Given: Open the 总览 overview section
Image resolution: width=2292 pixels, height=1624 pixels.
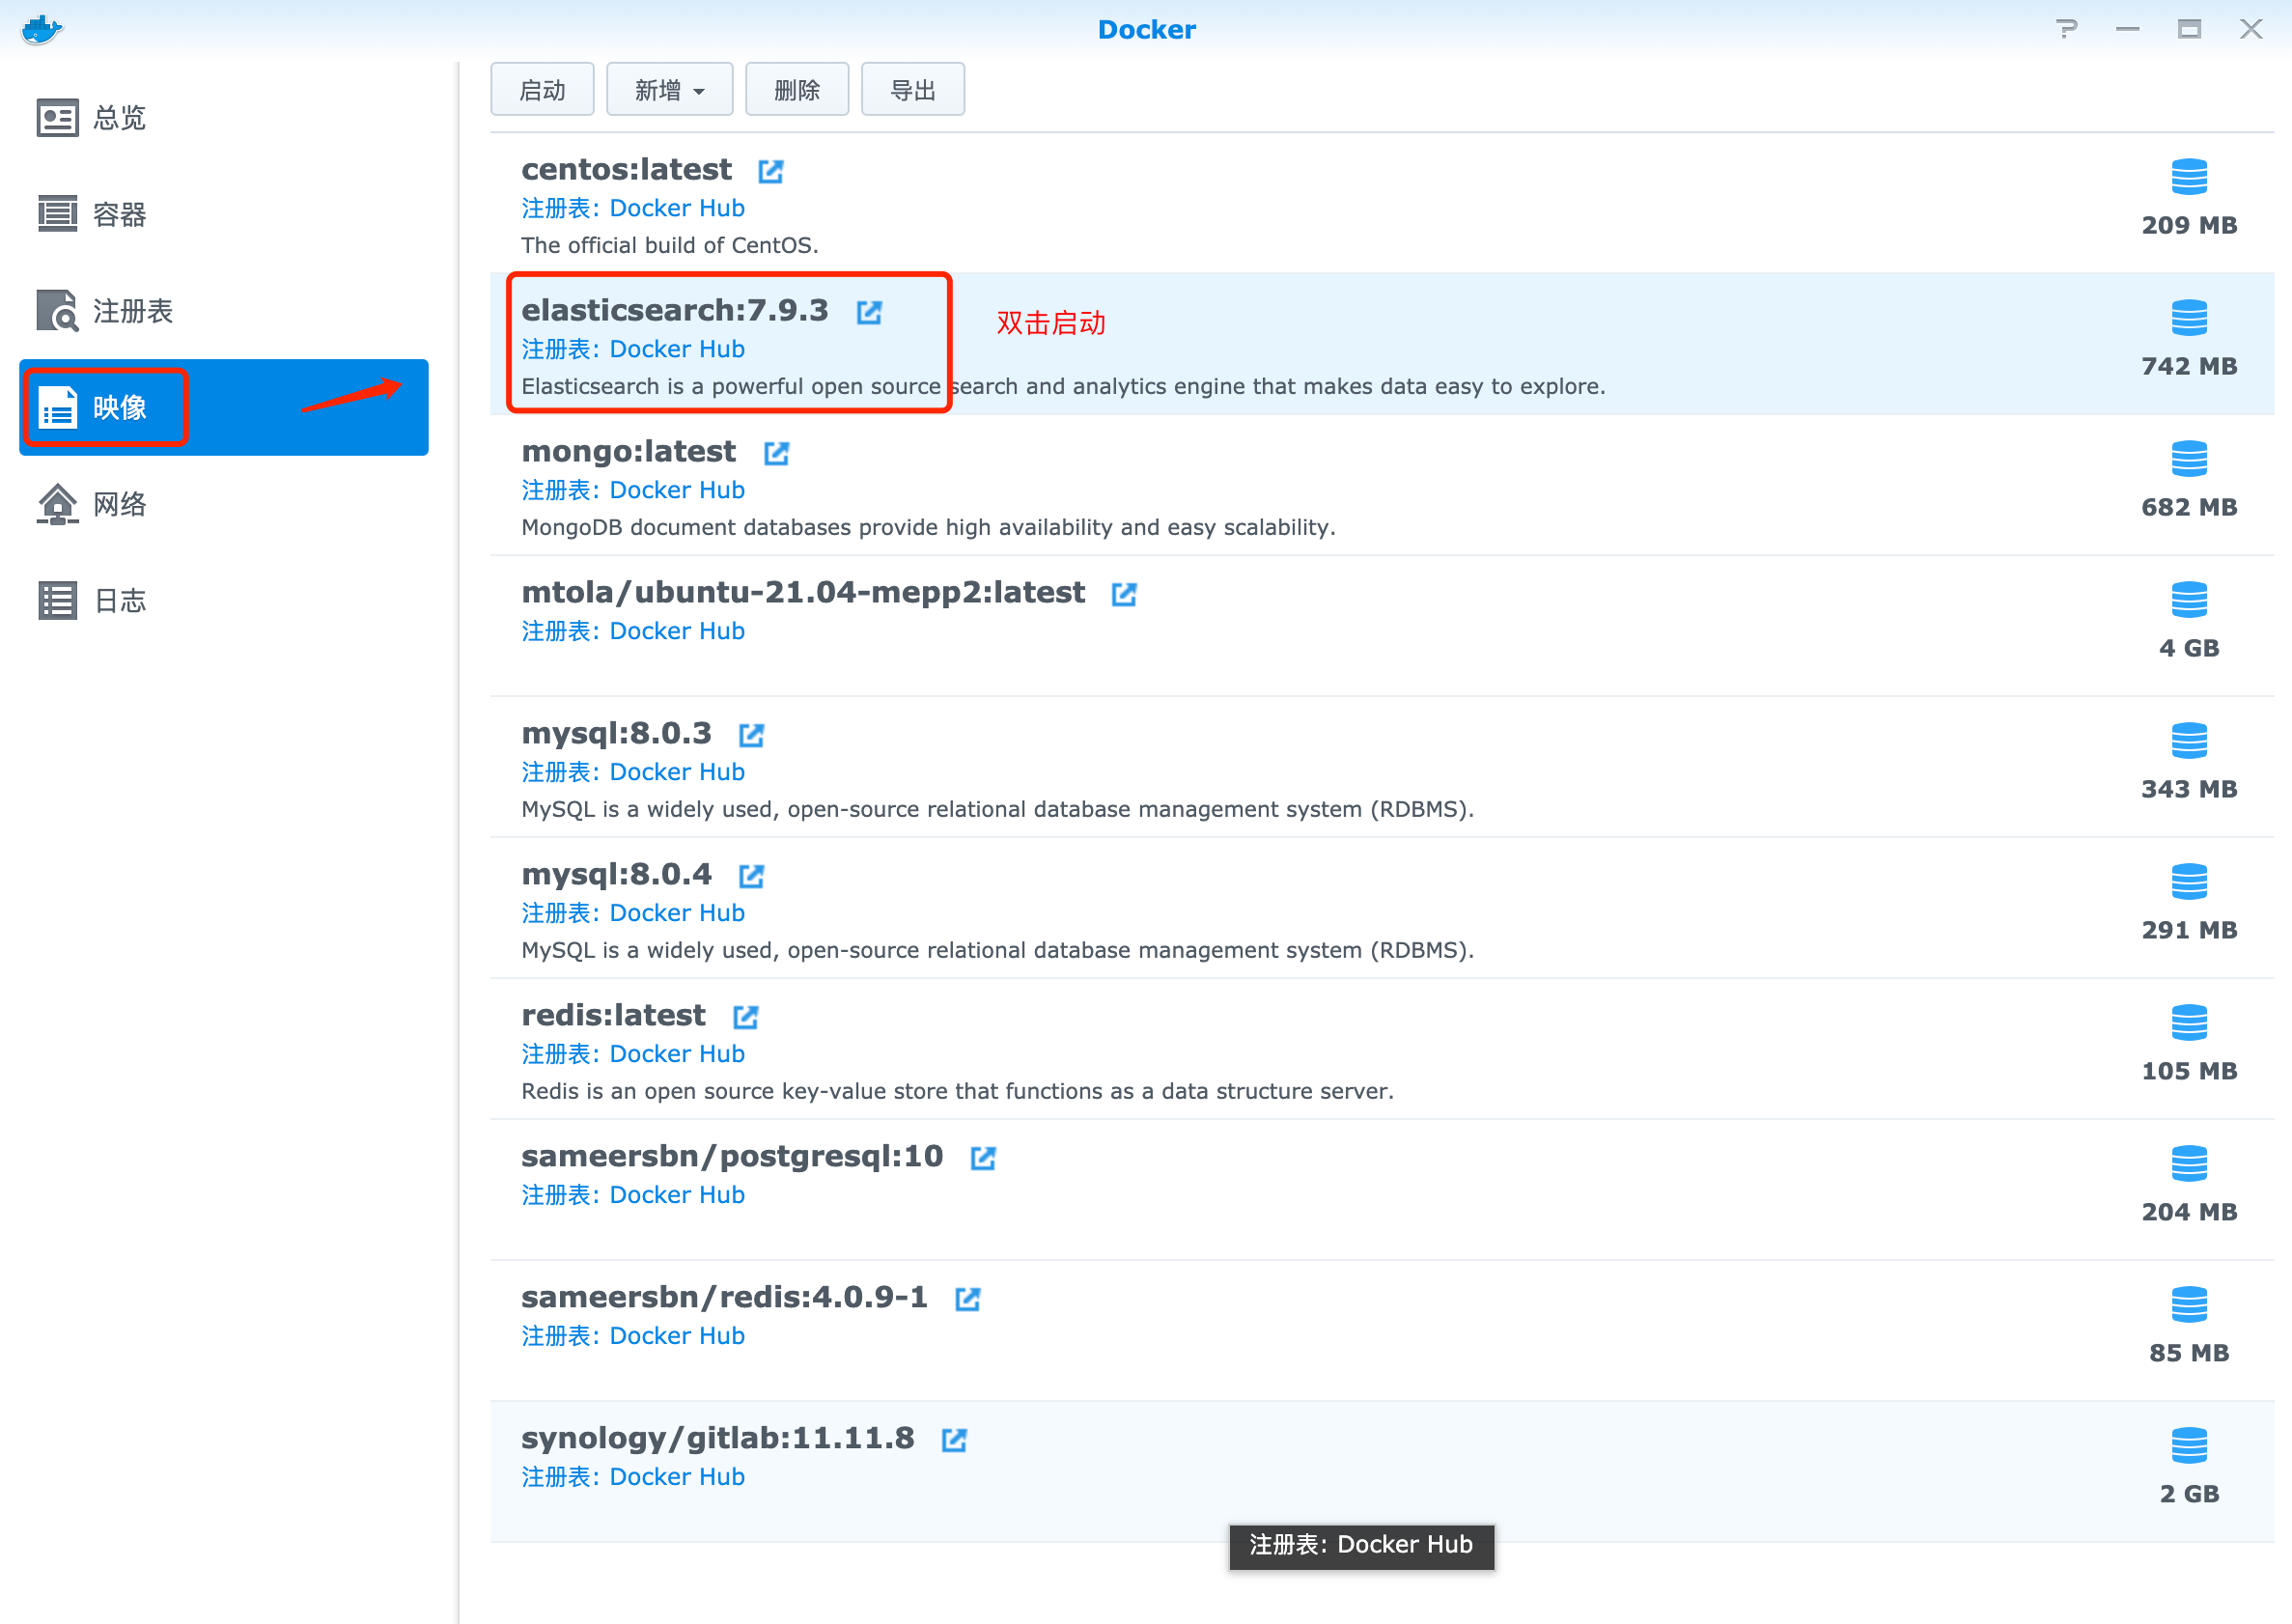Looking at the screenshot, I should tap(118, 118).
